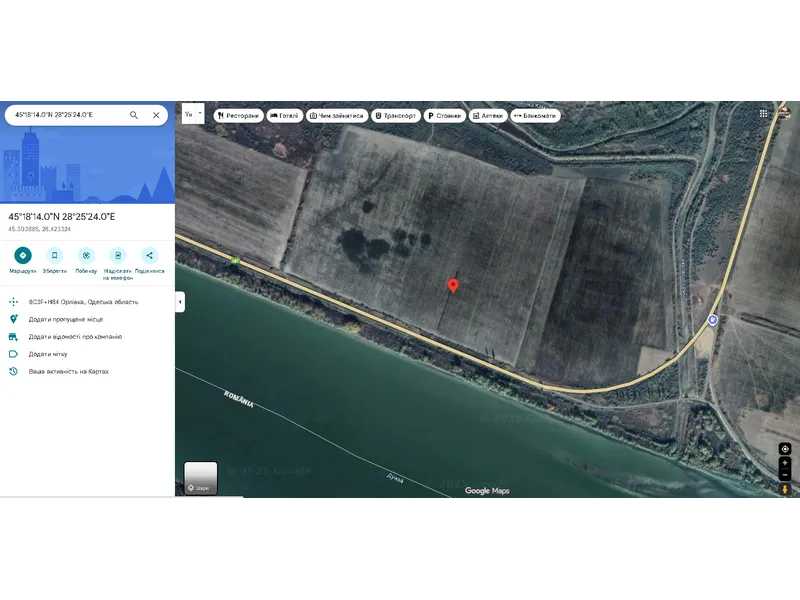Toggle map layers thumbnail

[201, 478]
